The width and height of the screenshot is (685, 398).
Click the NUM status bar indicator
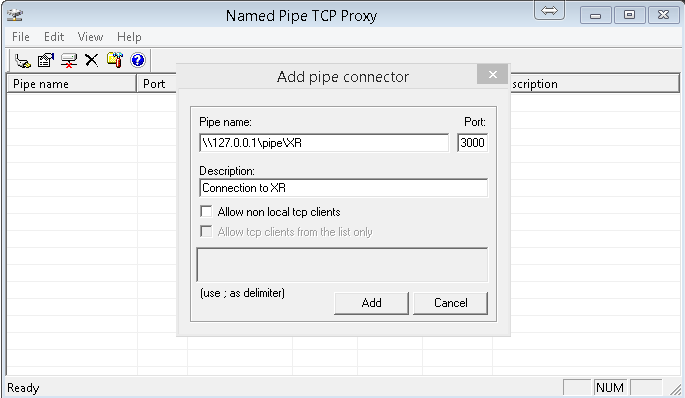click(x=609, y=388)
